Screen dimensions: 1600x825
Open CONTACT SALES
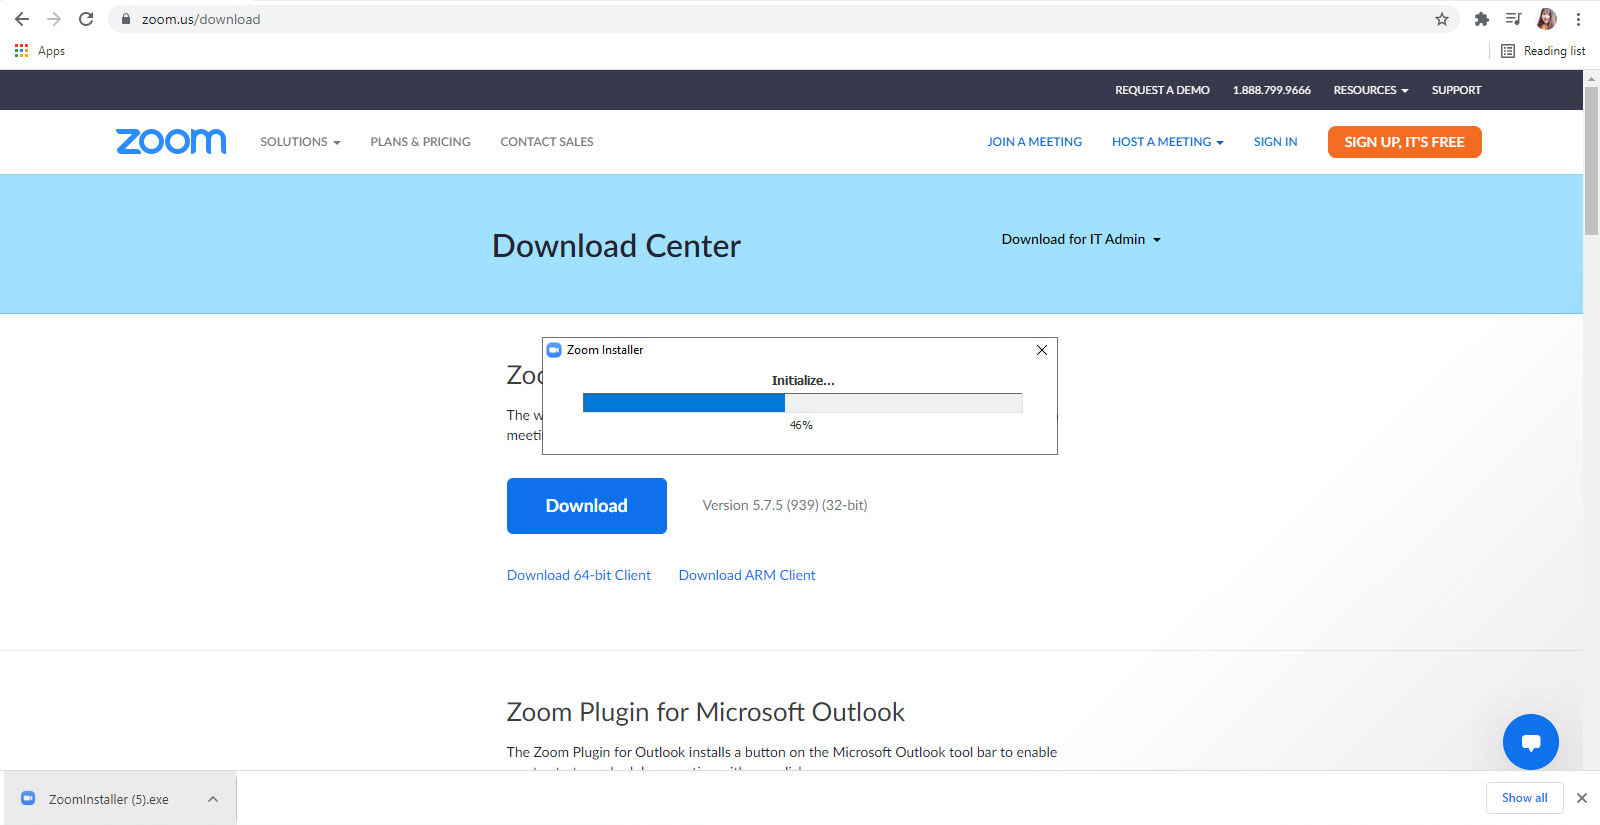pos(547,142)
